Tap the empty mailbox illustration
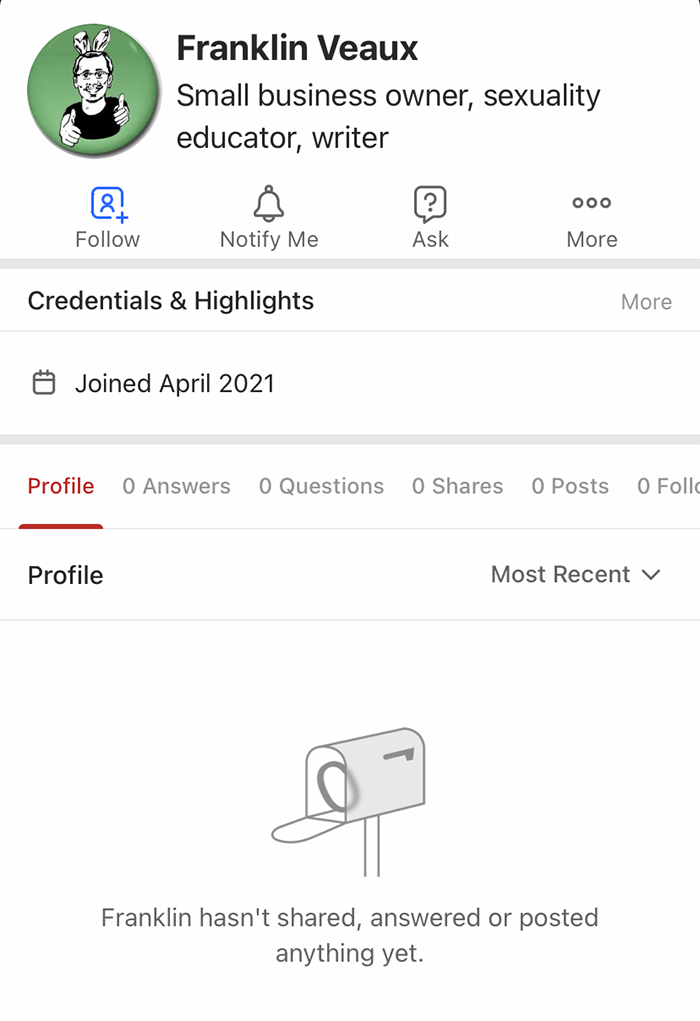Image resolution: width=700 pixels, height=1021 pixels. click(x=348, y=802)
